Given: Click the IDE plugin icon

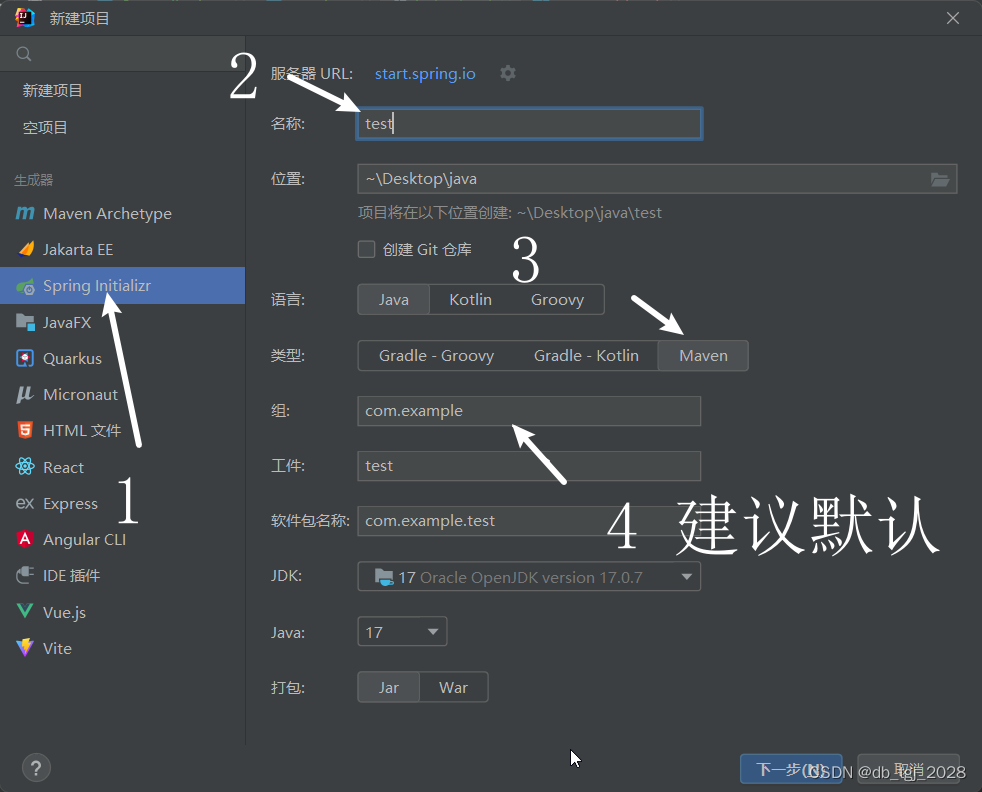Looking at the screenshot, I should click(x=25, y=575).
